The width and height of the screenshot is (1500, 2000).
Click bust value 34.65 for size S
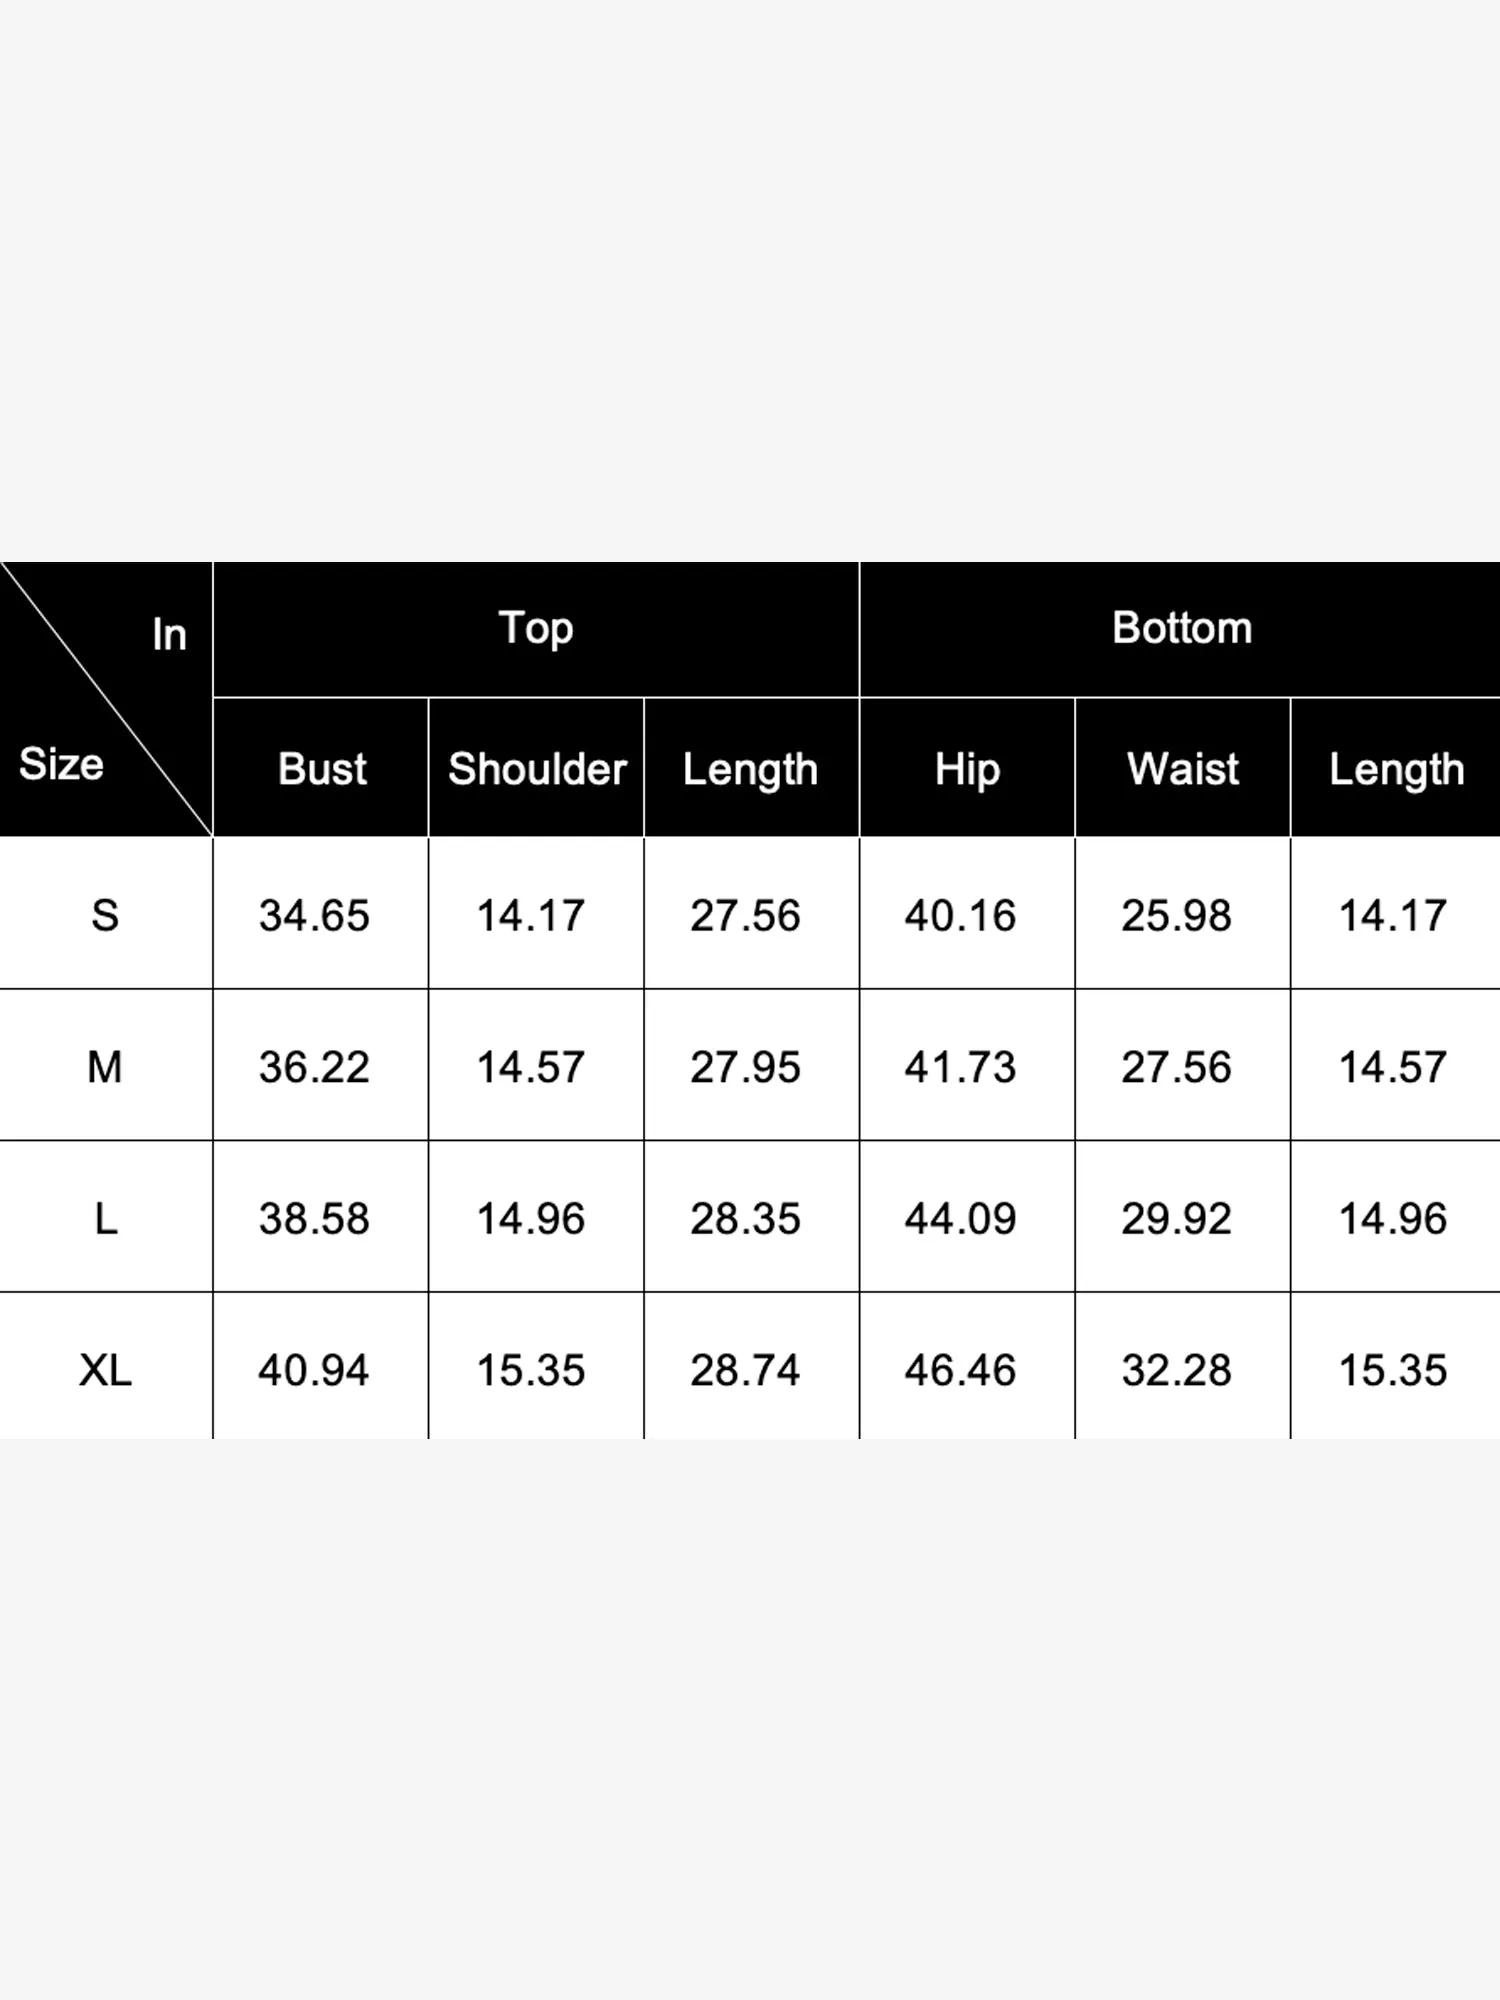pyautogui.click(x=314, y=915)
